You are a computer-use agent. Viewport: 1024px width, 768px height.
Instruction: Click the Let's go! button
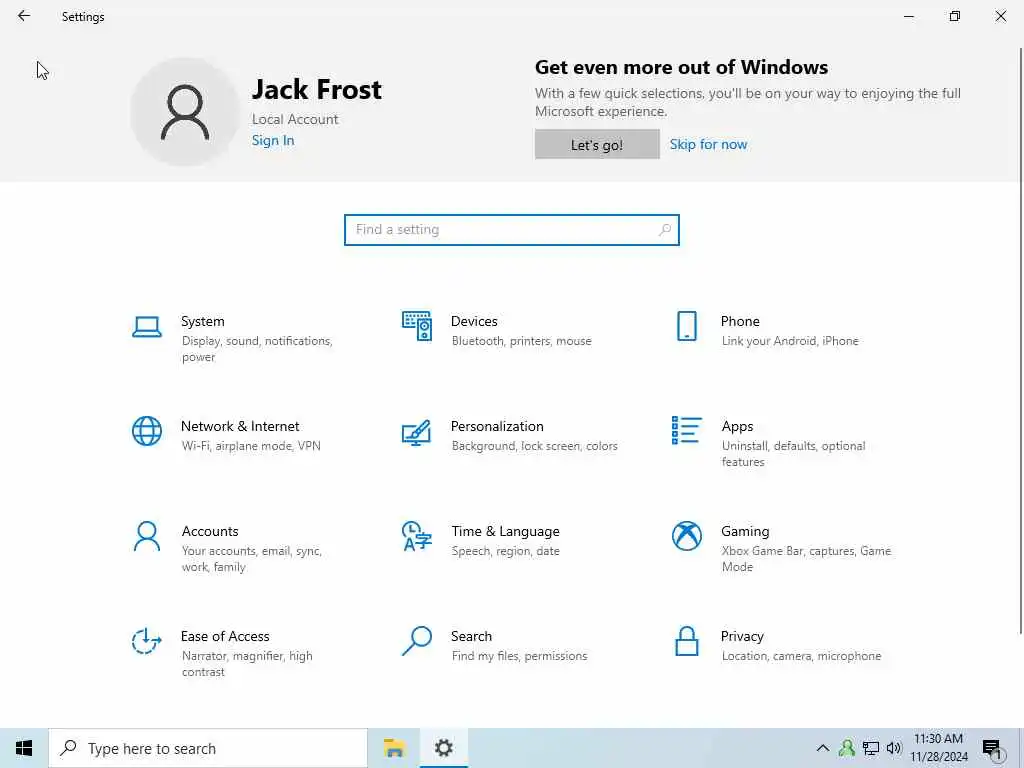tap(597, 144)
